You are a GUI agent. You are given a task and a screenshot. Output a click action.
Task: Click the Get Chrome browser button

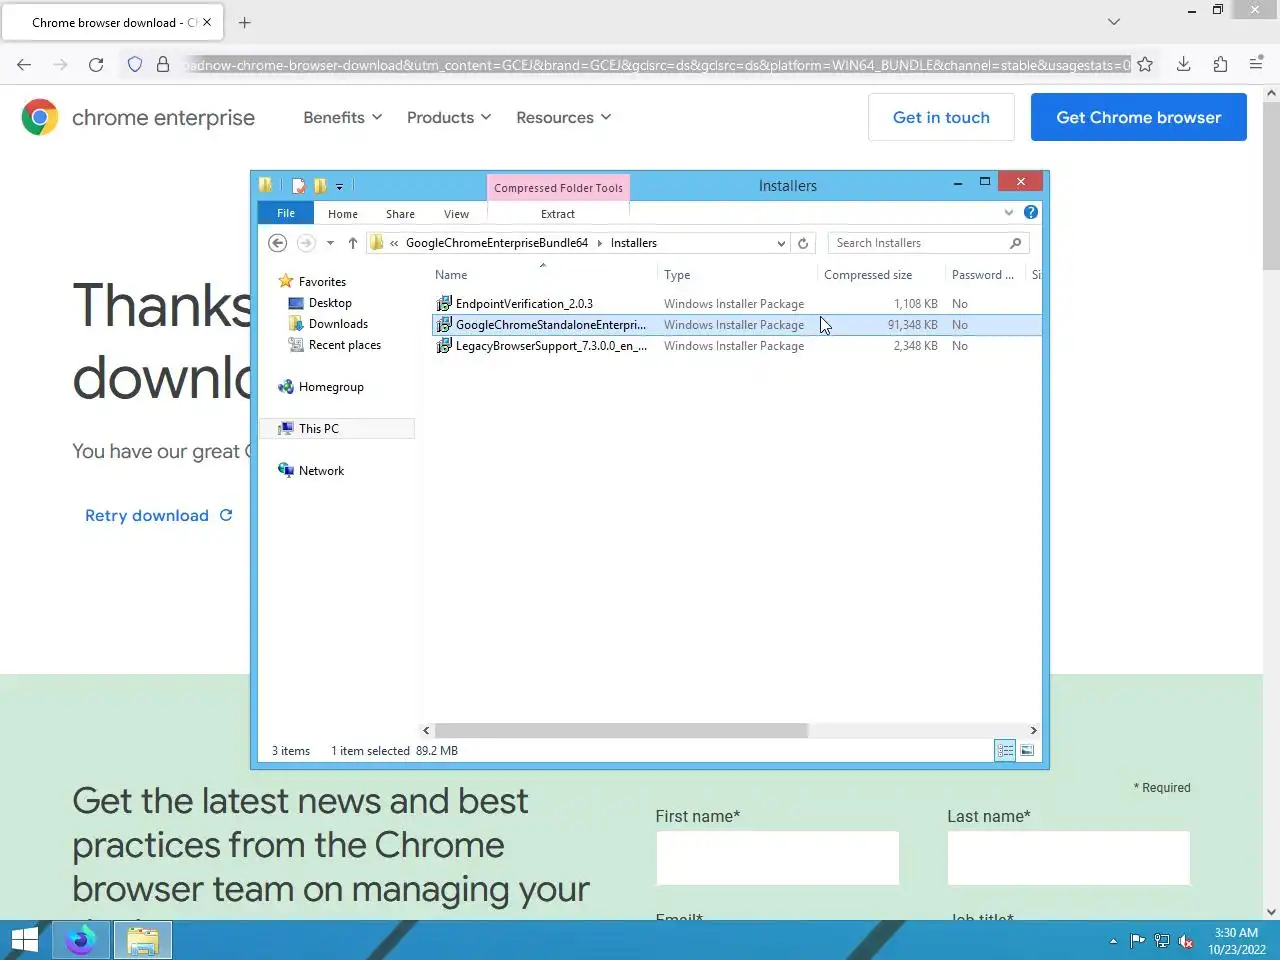pos(1139,117)
